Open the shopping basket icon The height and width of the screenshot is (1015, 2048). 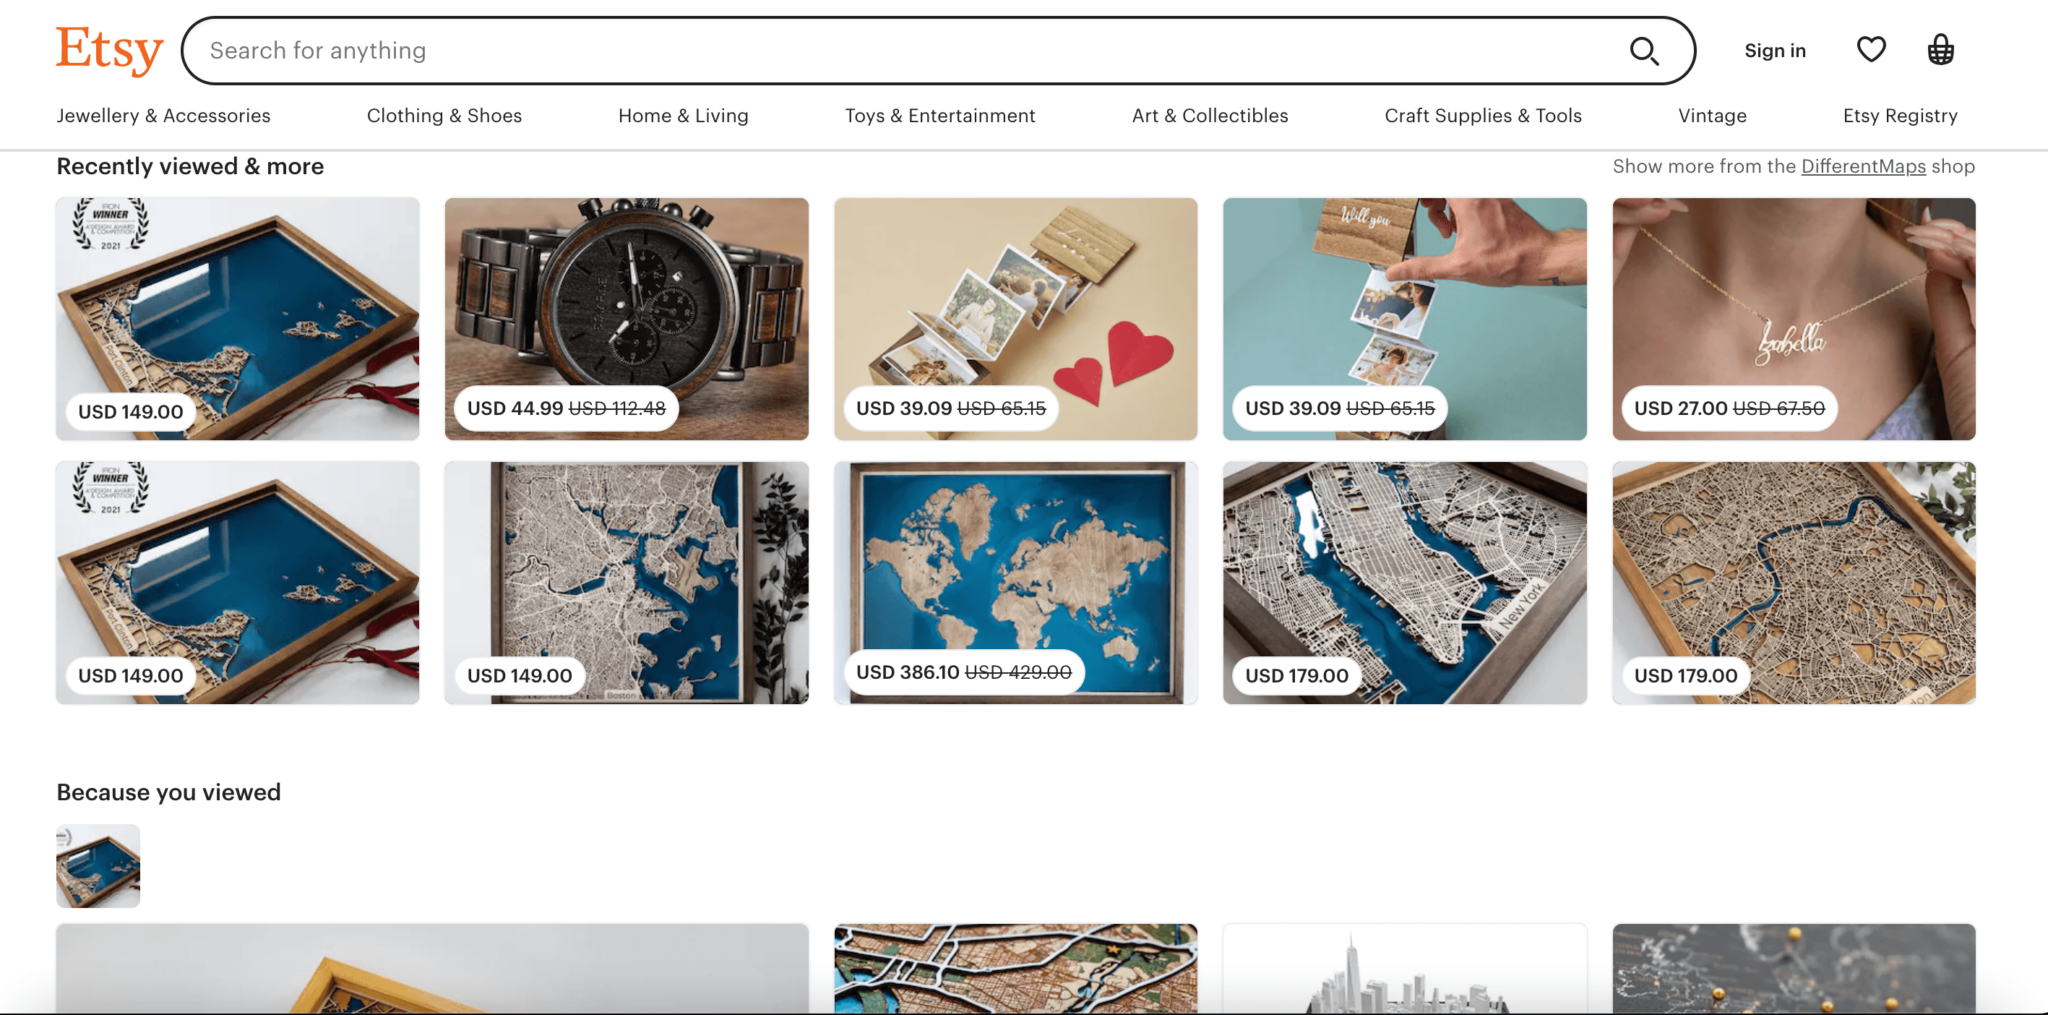(1940, 49)
